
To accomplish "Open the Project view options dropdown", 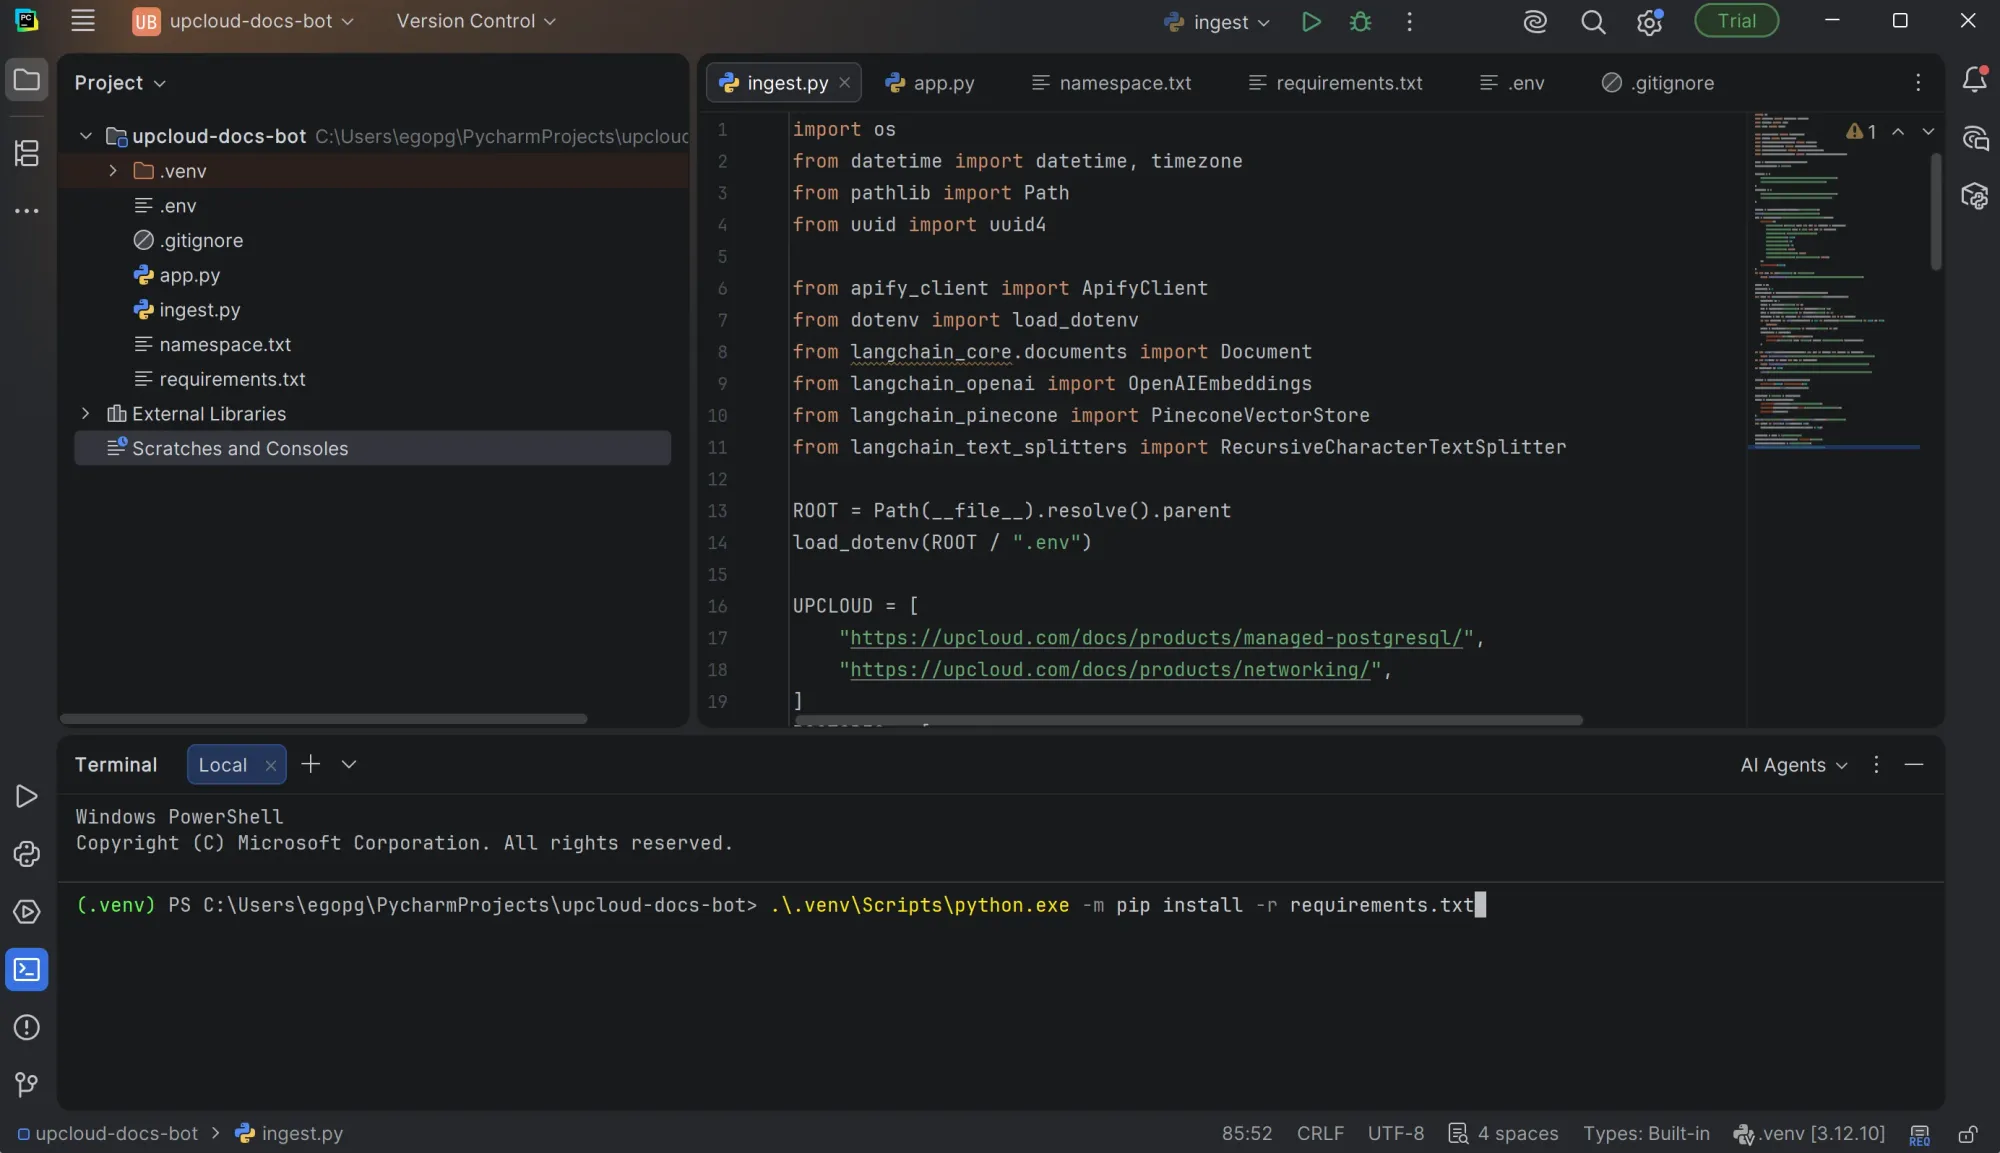I will click(120, 83).
